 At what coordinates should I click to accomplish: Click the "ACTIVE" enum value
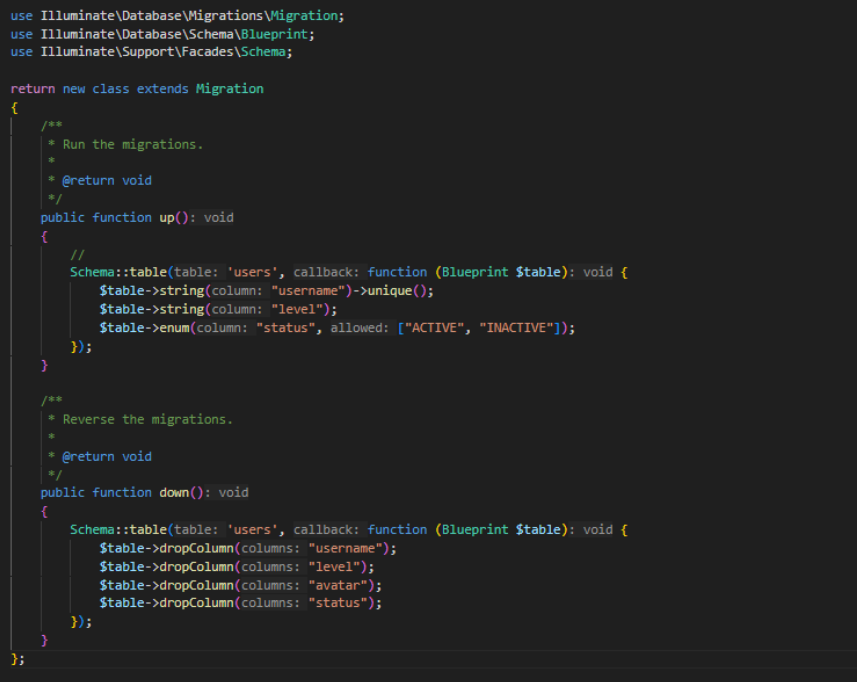437,327
